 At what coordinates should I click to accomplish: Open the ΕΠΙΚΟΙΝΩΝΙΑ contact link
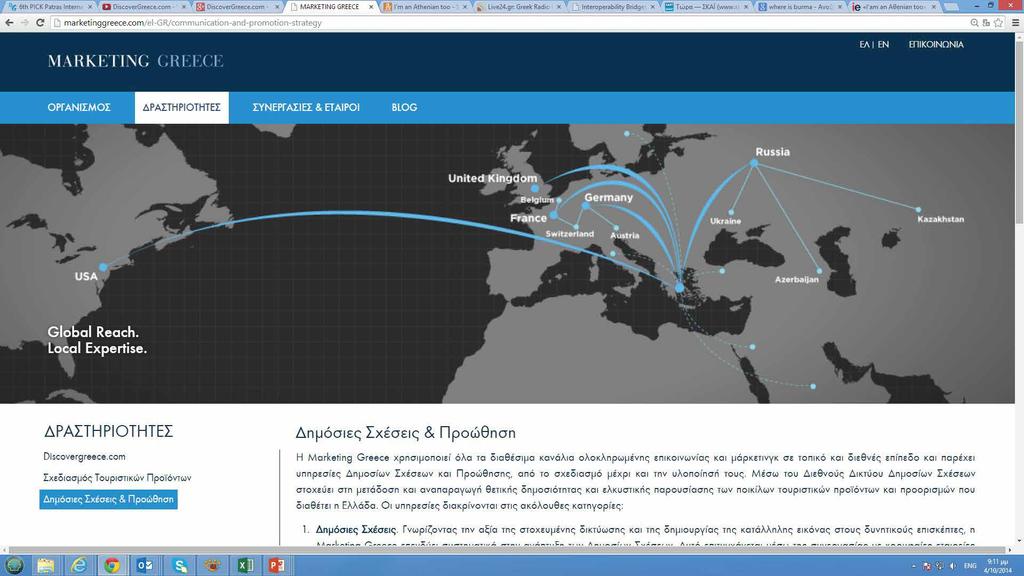tap(936, 44)
